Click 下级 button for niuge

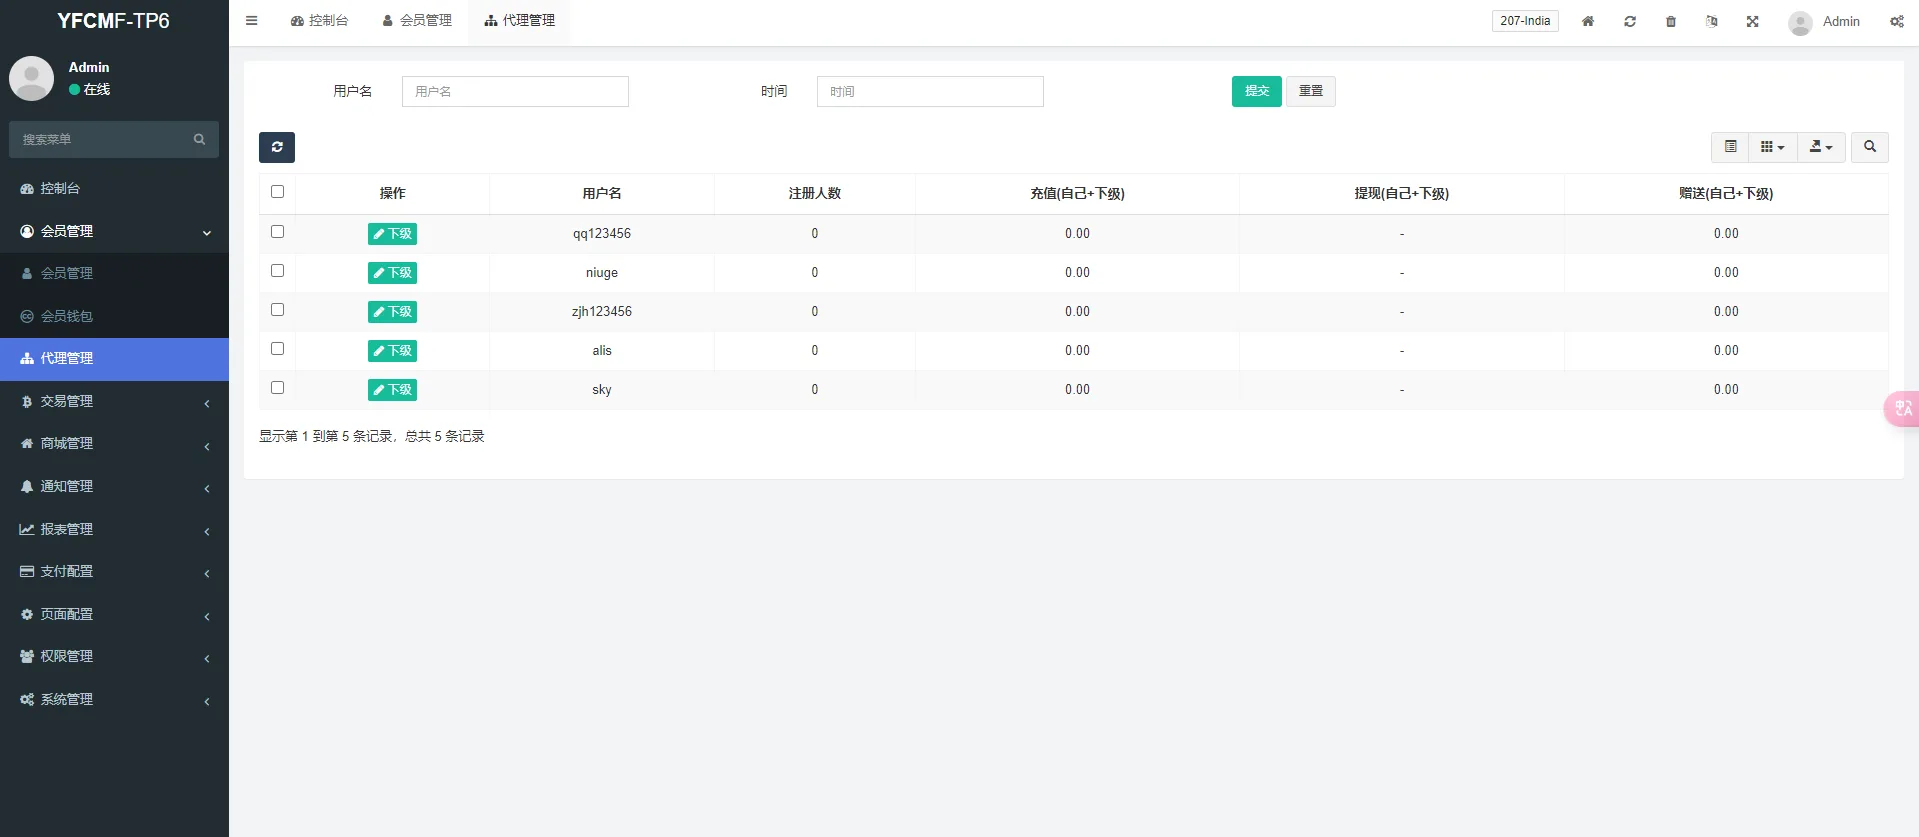point(392,273)
